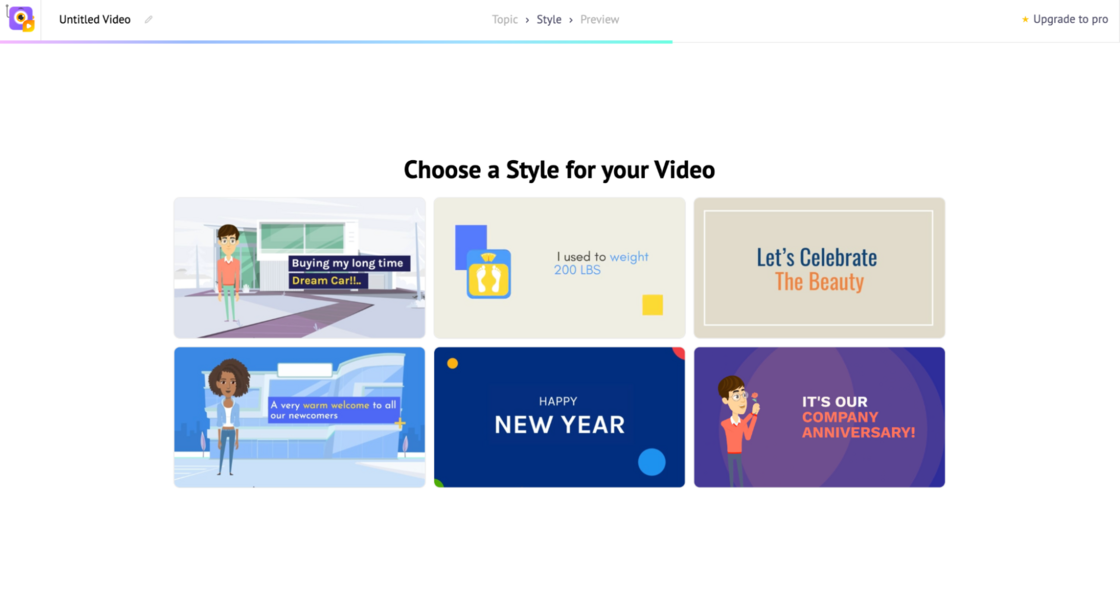Click the yellow star beside Upgrade to pro
The height and width of the screenshot is (594, 1120).
(x=1025, y=19)
